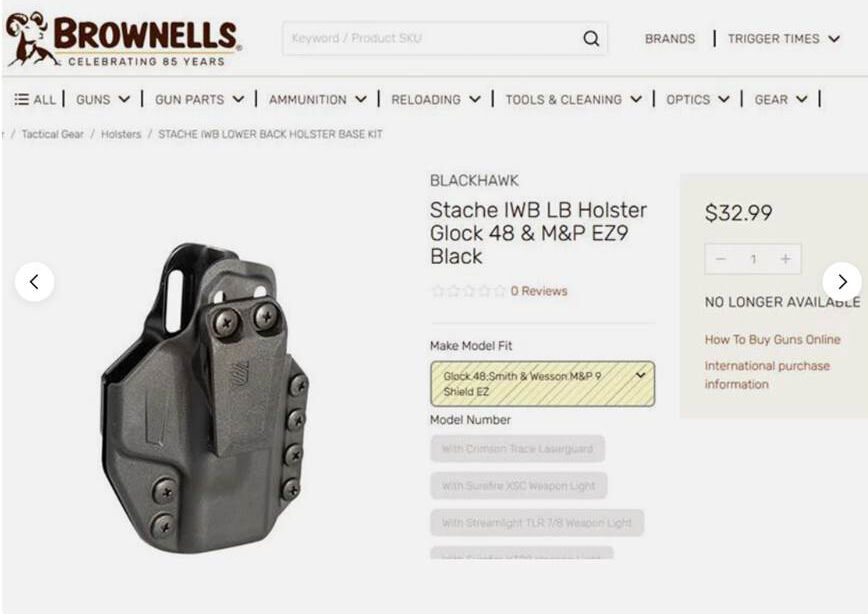Increase quantity with plus icon
The height and width of the screenshot is (614, 868).
tap(786, 259)
